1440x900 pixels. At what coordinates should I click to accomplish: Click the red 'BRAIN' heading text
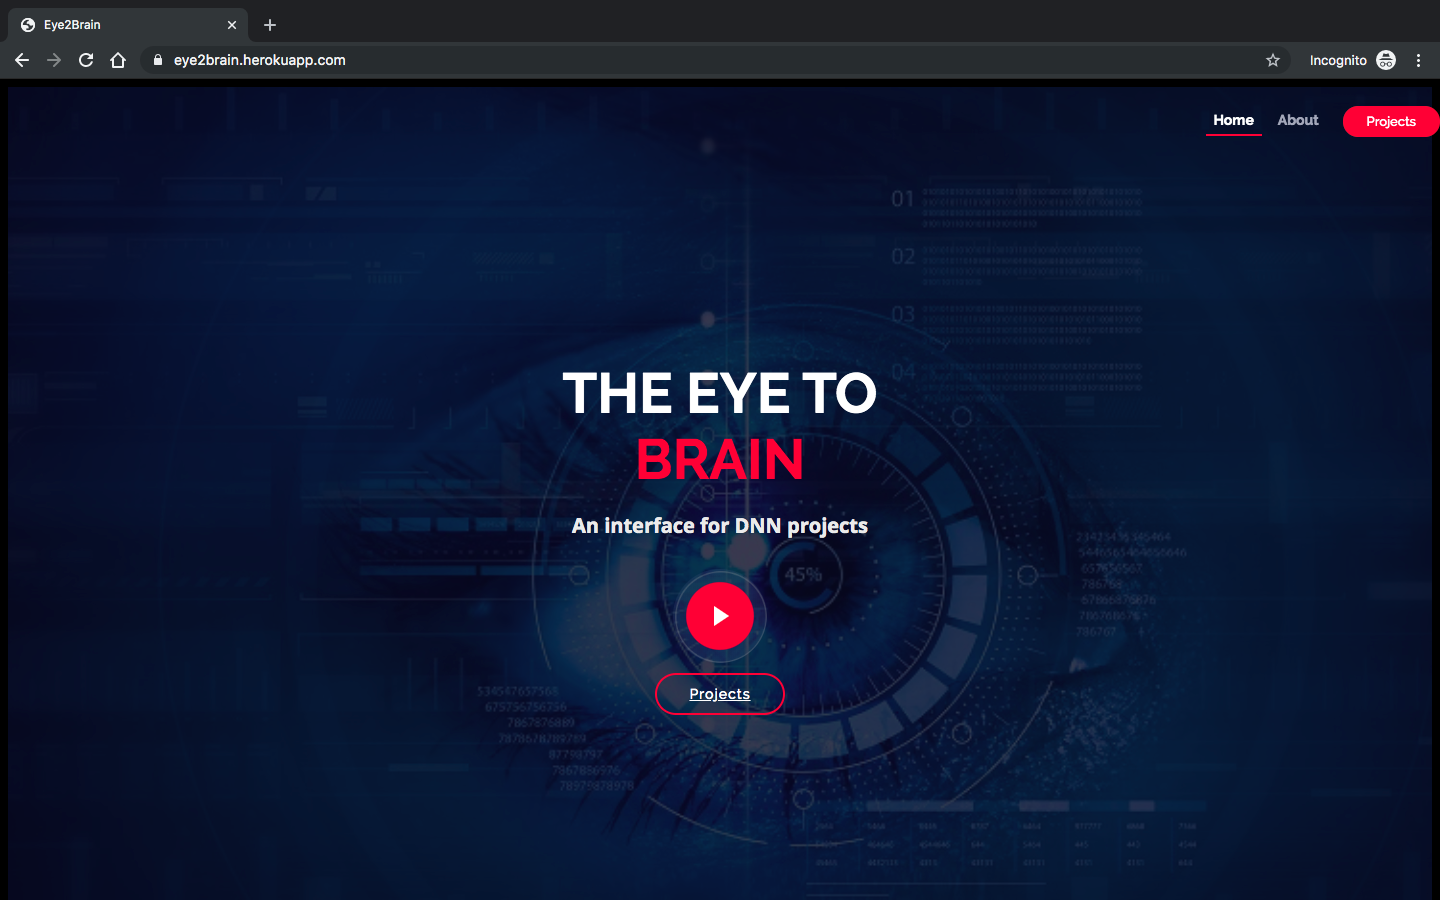720,460
